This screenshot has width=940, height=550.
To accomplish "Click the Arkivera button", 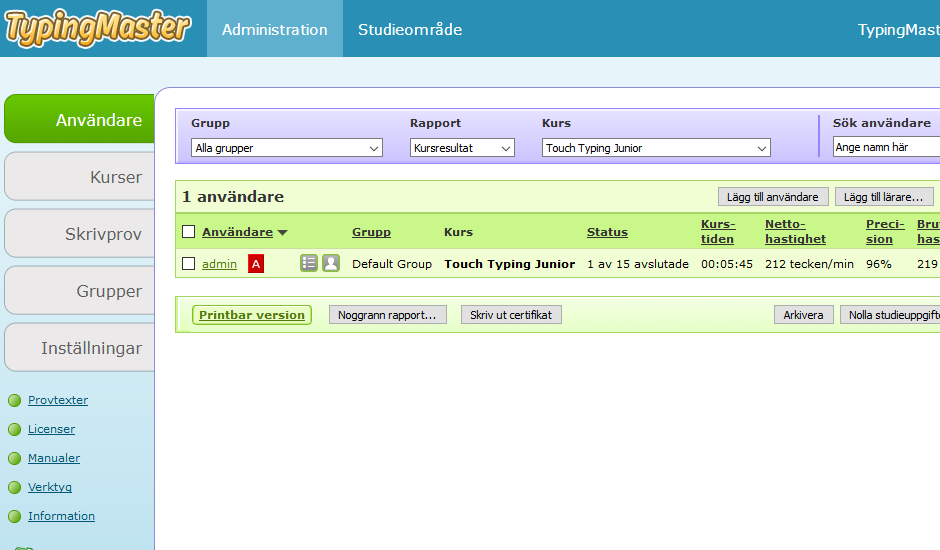I will (803, 315).
